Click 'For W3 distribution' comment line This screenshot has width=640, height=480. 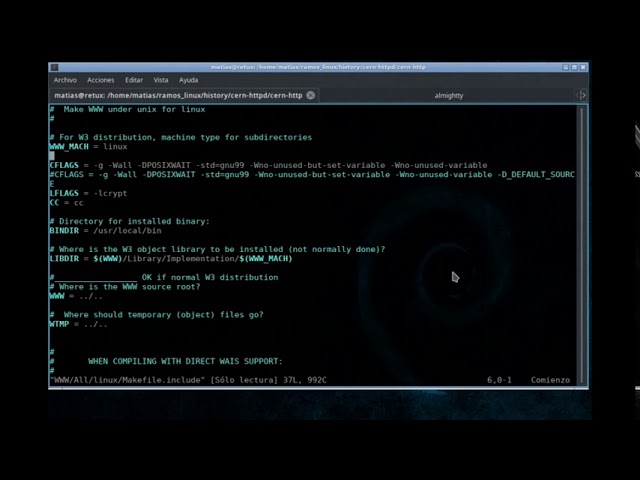(x=180, y=137)
